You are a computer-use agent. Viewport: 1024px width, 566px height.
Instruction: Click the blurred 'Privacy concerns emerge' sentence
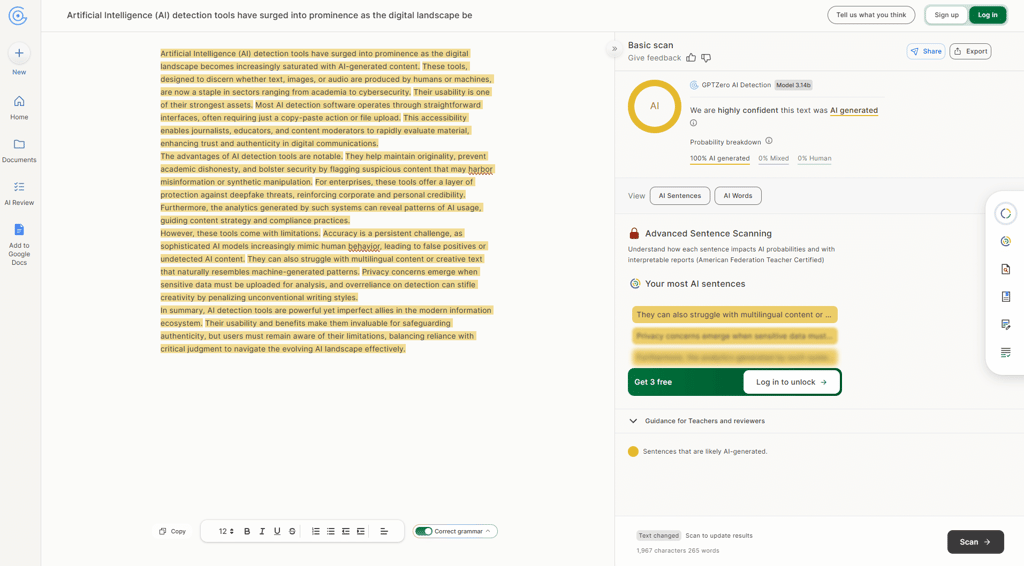point(735,336)
